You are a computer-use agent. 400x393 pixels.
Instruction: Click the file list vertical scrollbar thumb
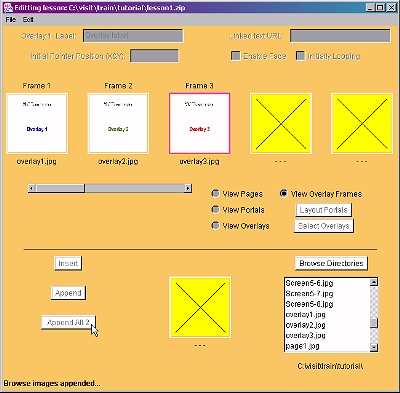[374, 322]
